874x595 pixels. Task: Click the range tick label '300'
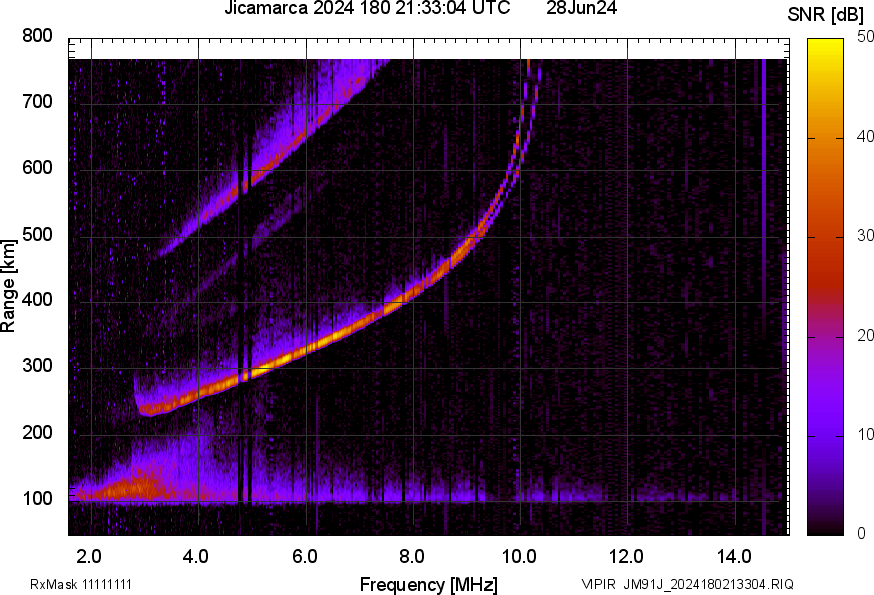point(37,366)
